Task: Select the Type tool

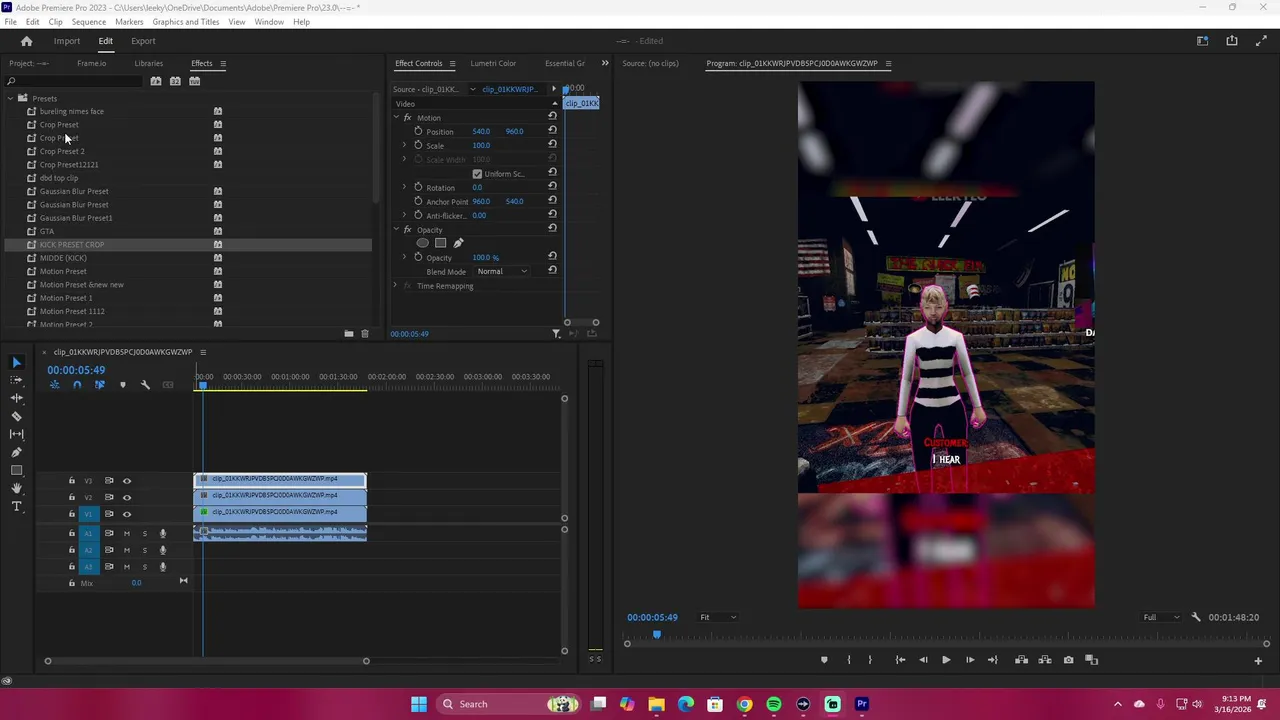Action: tap(16, 506)
